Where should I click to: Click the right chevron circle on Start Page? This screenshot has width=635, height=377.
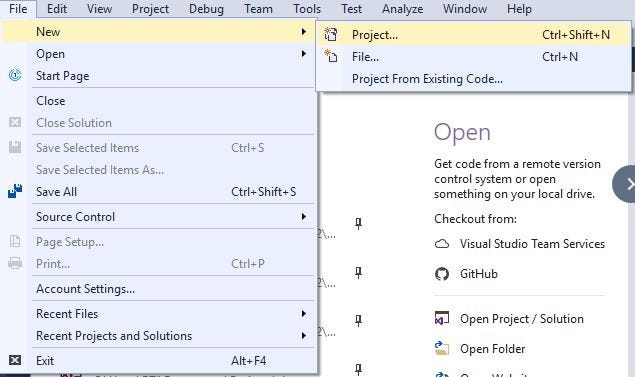pyautogui.click(x=624, y=184)
